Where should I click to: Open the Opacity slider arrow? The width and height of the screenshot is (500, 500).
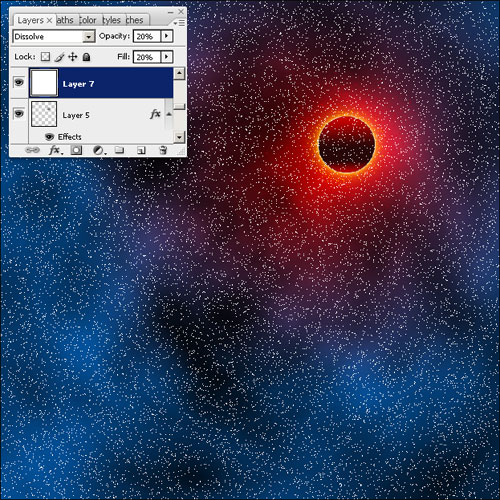[x=167, y=36]
